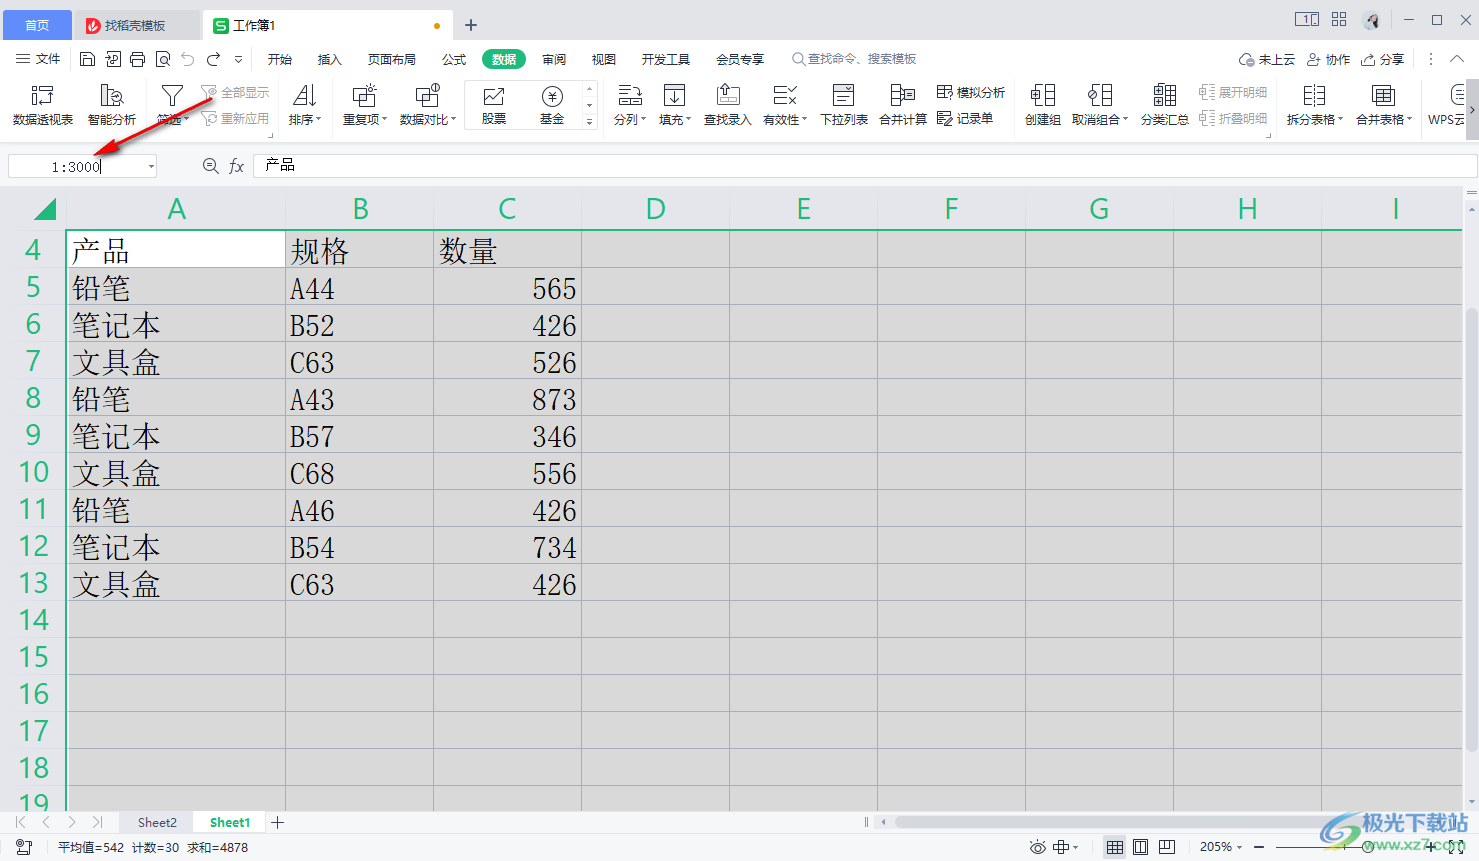Viewport: 1479px width, 861px height.
Task: Expand the 有效性 dropdown arrow
Action: coord(805,120)
